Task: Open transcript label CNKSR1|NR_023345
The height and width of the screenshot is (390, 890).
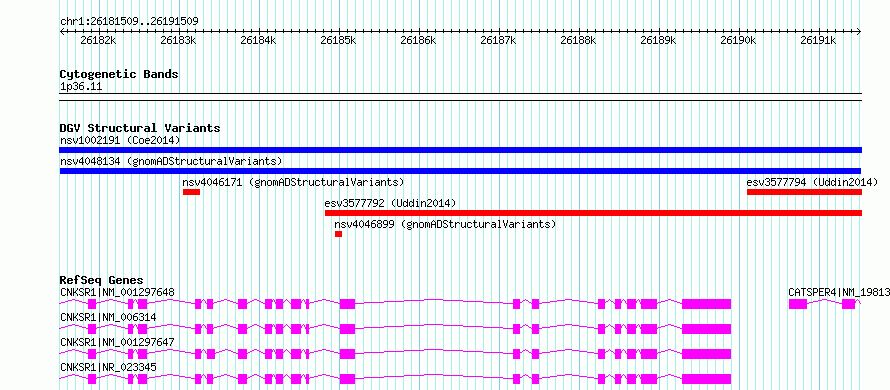Action: [108, 367]
